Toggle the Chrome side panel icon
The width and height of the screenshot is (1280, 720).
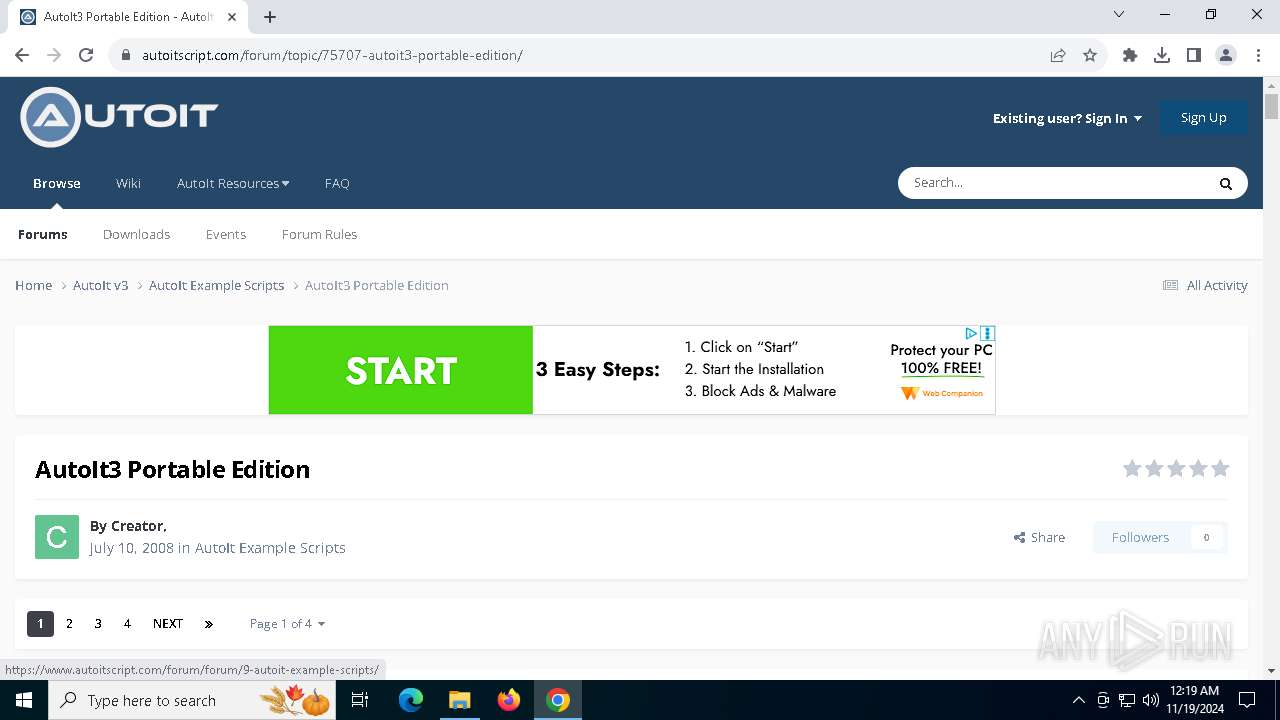point(1194,55)
